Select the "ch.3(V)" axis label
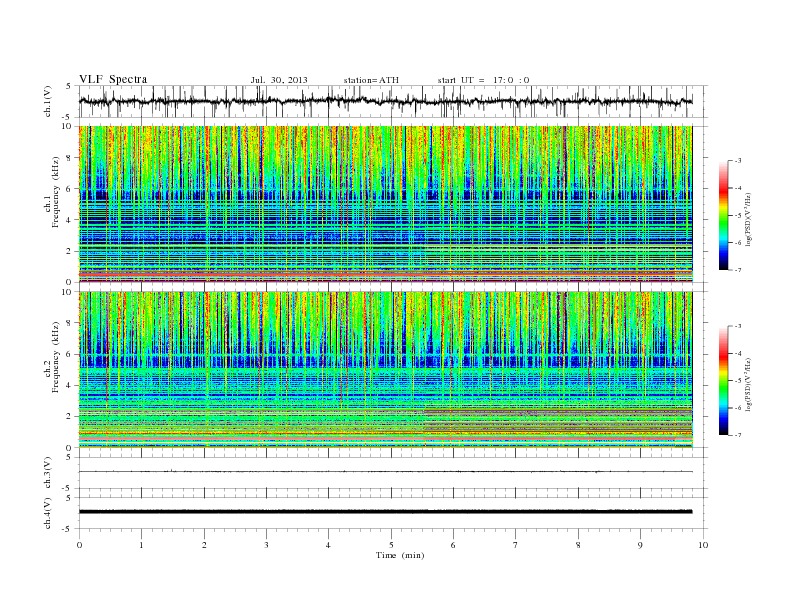This screenshot has height=612, width=792. tap(48, 473)
